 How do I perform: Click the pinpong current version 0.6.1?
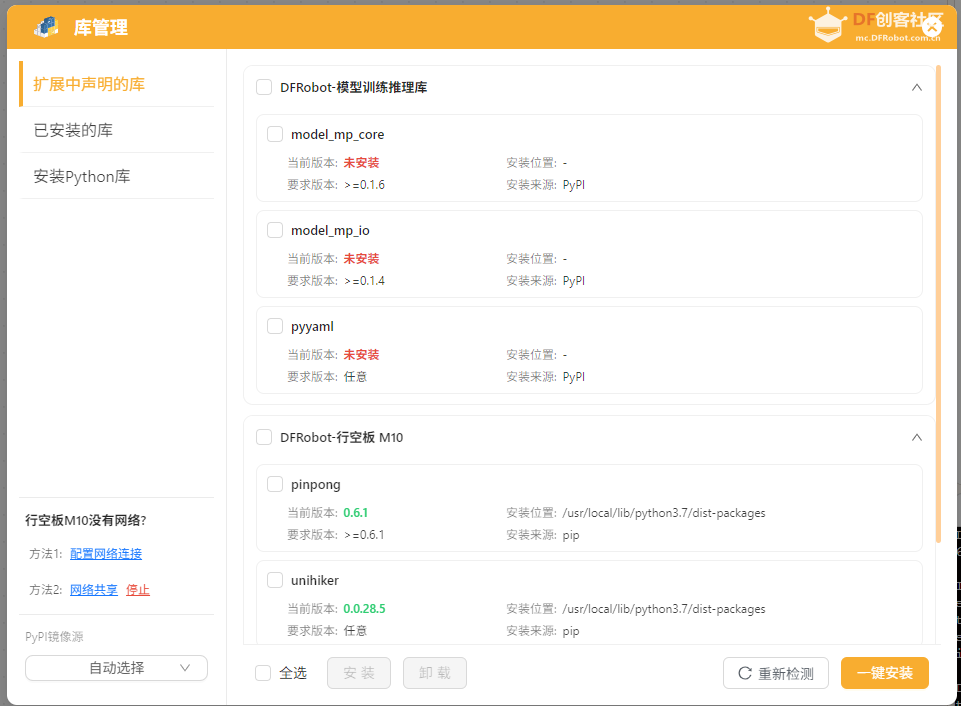tap(355, 512)
